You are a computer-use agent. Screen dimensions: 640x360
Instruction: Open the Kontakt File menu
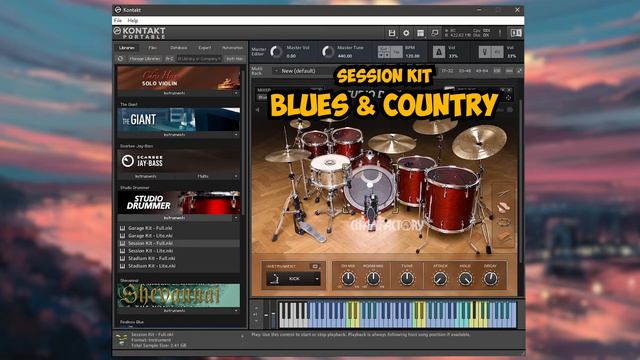[x=118, y=20]
